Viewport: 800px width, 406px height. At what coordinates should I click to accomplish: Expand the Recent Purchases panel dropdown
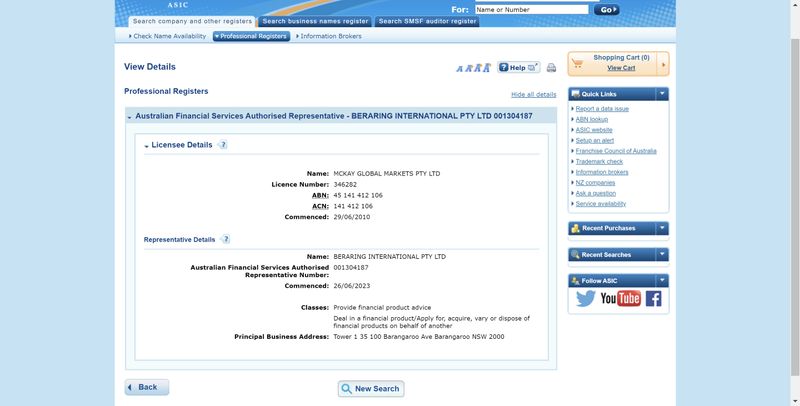[662, 228]
